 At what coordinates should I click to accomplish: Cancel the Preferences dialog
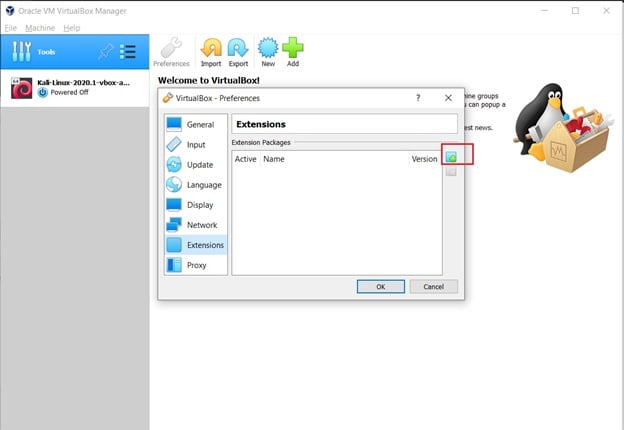click(433, 286)
